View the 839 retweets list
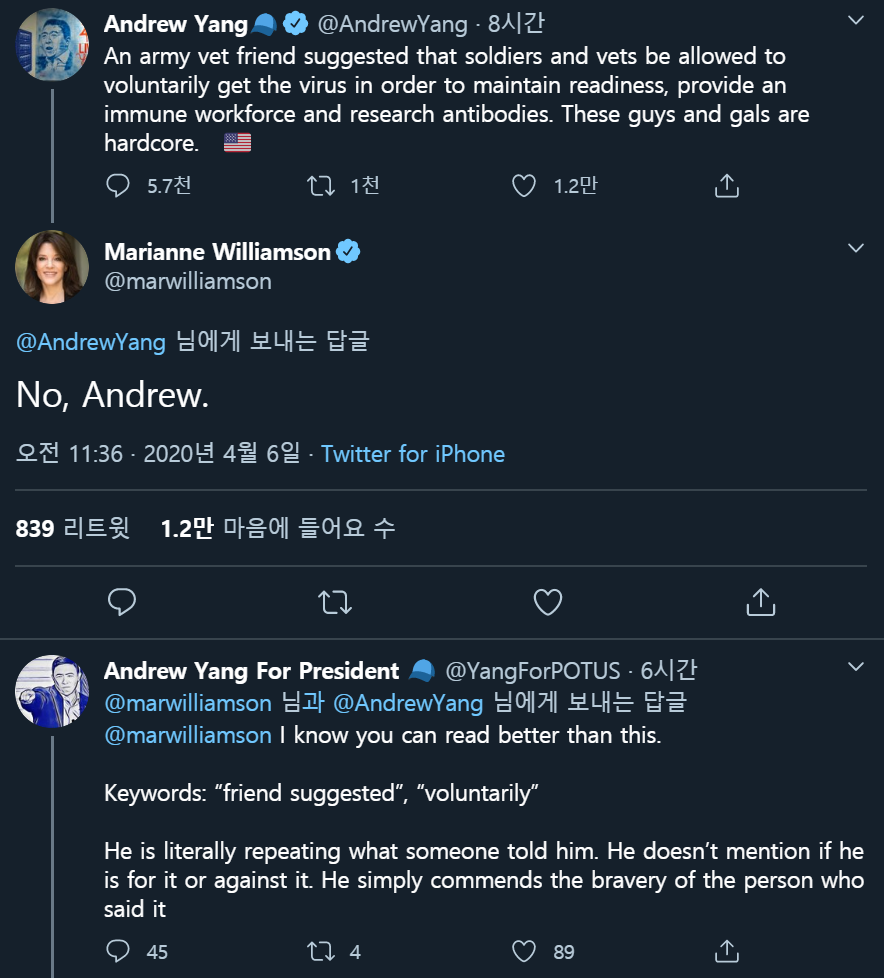This screenshot has width=884, height=978. 72,528
